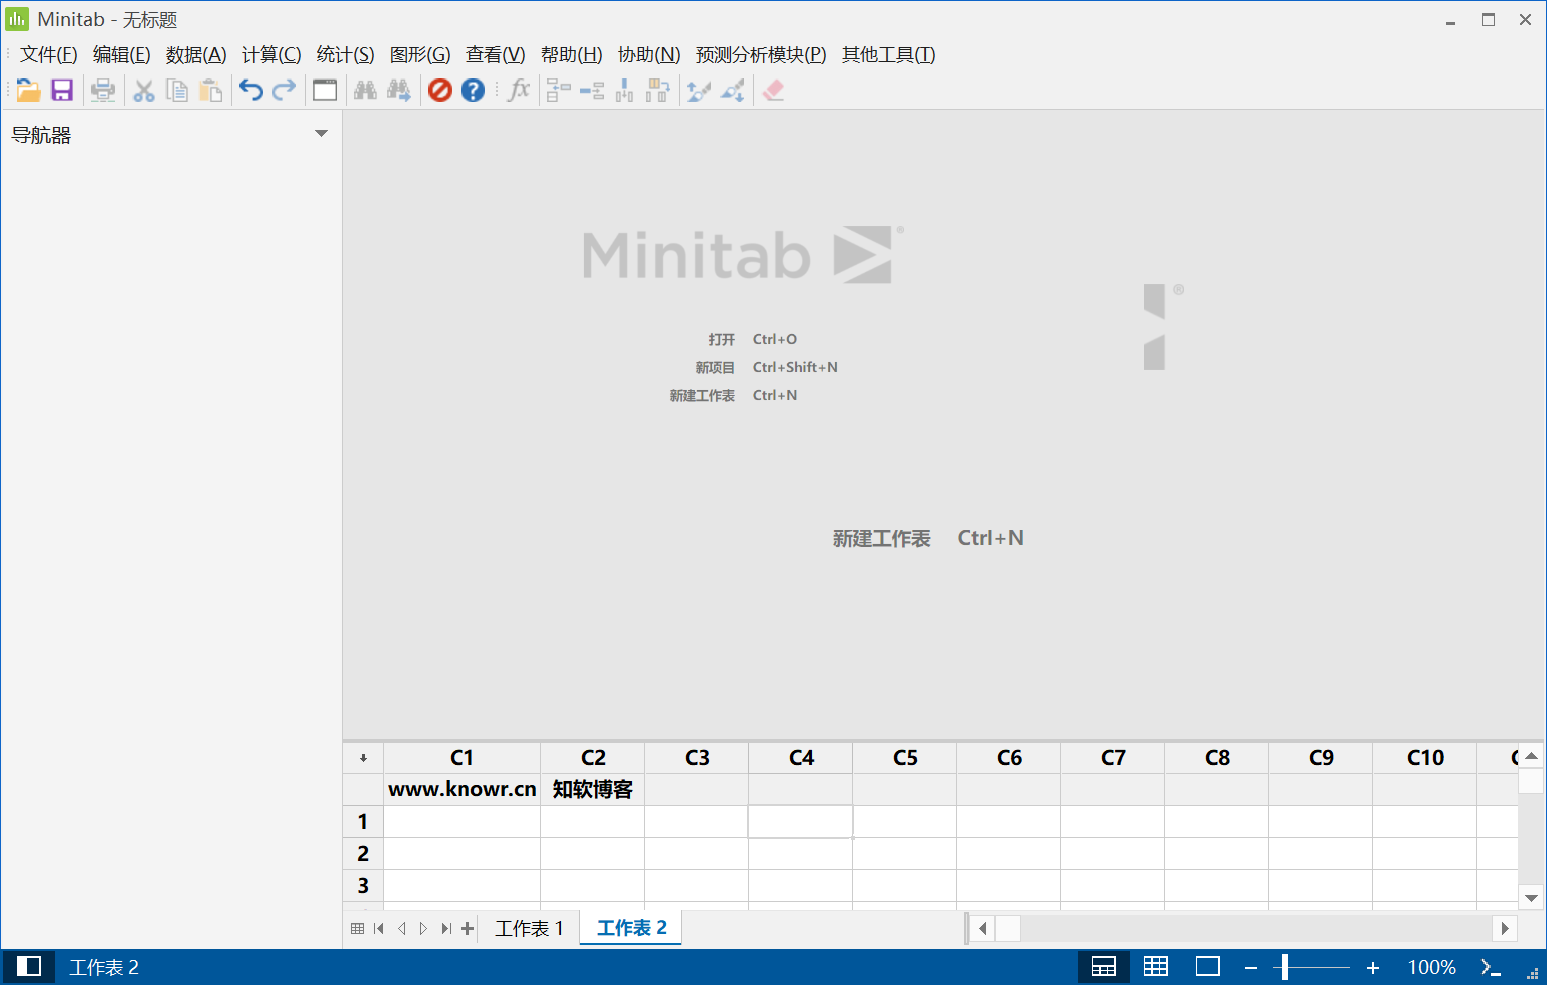Open the 协助(N) menu
This screenshot has width=1547, height=985.
coord(649,55)
